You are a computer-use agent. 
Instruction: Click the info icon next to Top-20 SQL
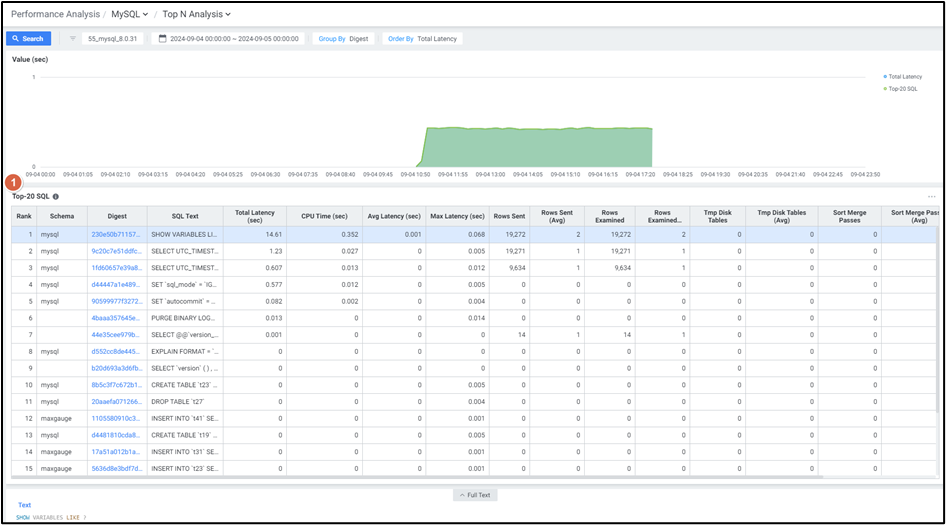[x=56, y=197]
